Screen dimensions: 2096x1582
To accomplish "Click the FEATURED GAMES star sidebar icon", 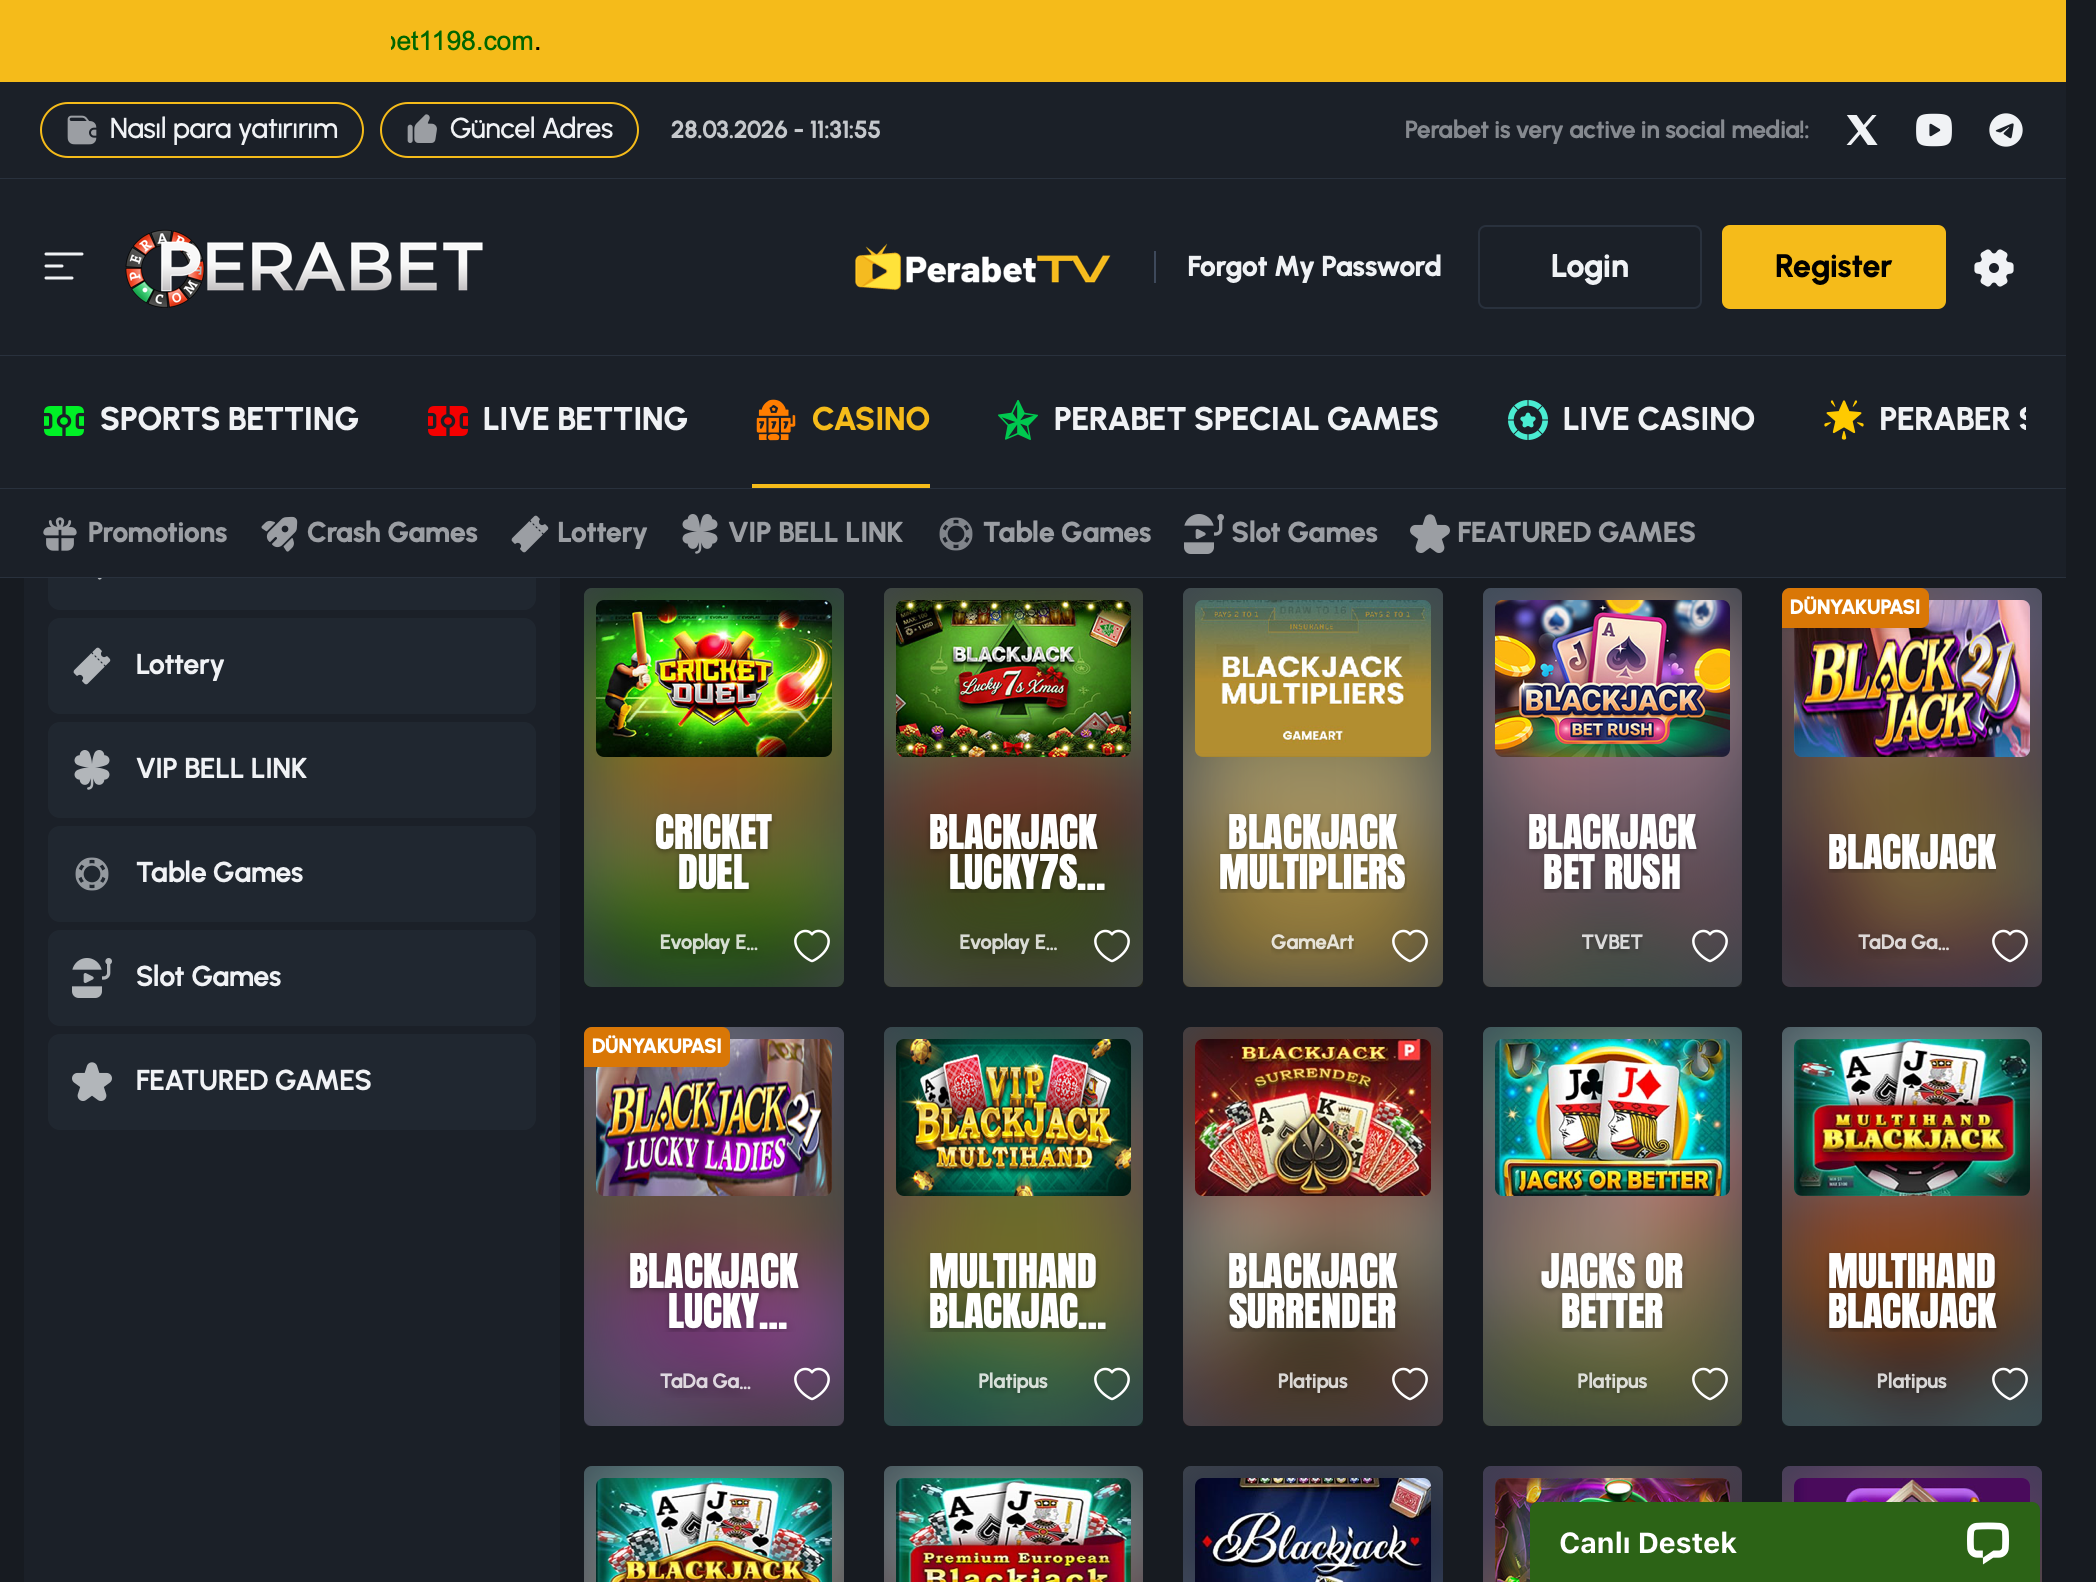I will click(x=92, y=1081).
